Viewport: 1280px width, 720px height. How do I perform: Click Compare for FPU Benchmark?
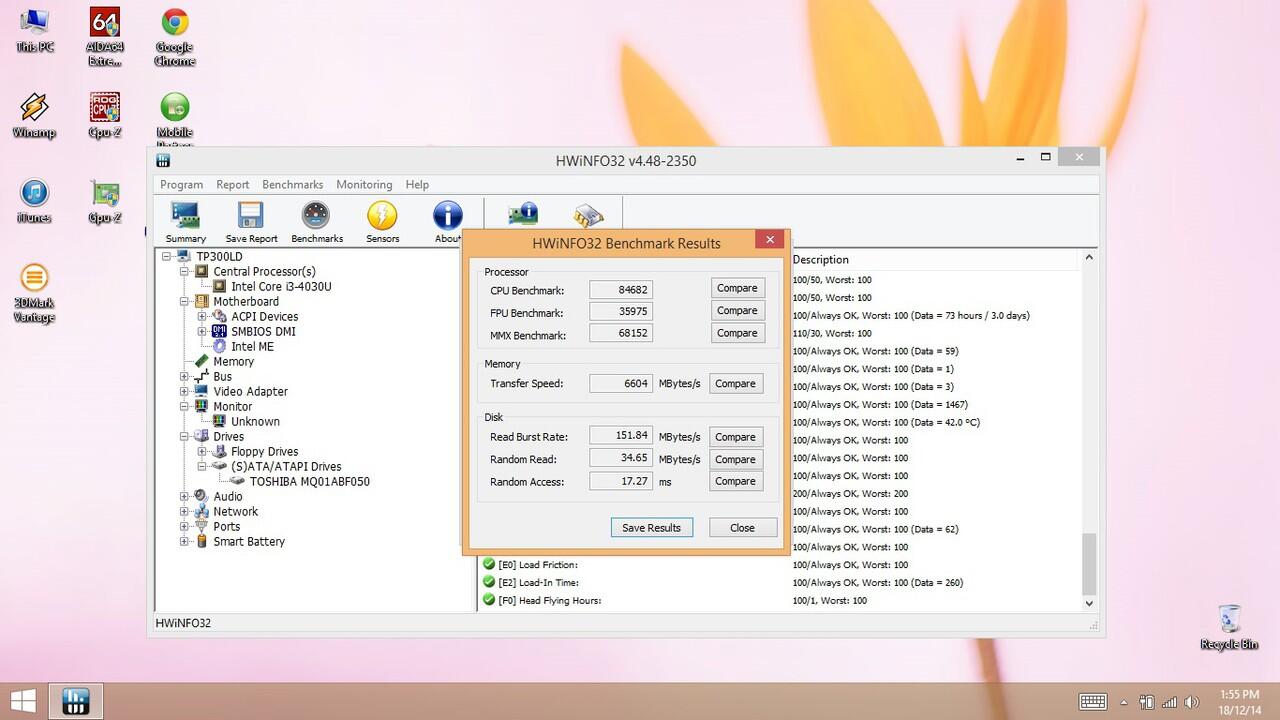[737, 311]
